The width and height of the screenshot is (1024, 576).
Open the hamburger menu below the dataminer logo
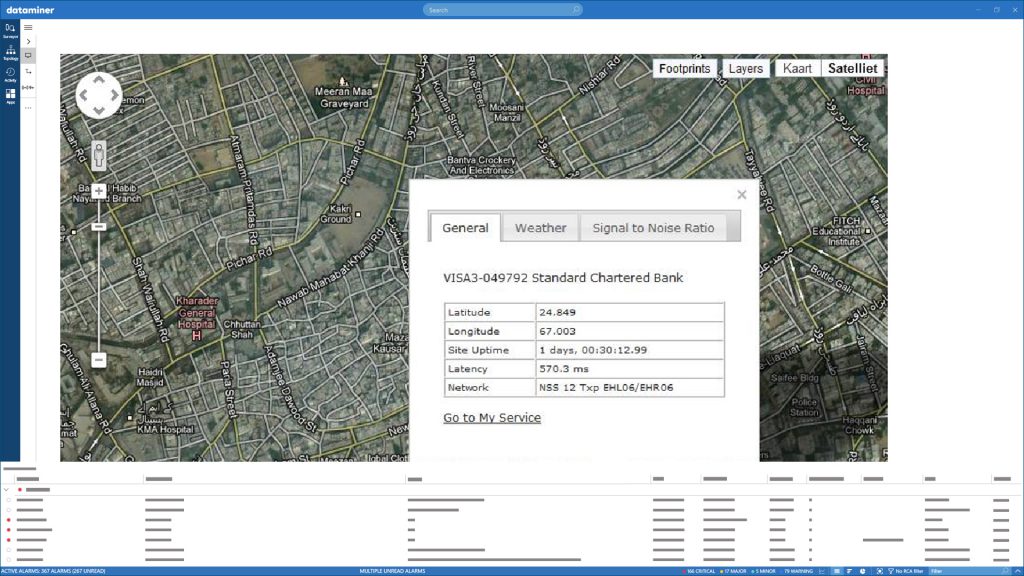[28, 27]
